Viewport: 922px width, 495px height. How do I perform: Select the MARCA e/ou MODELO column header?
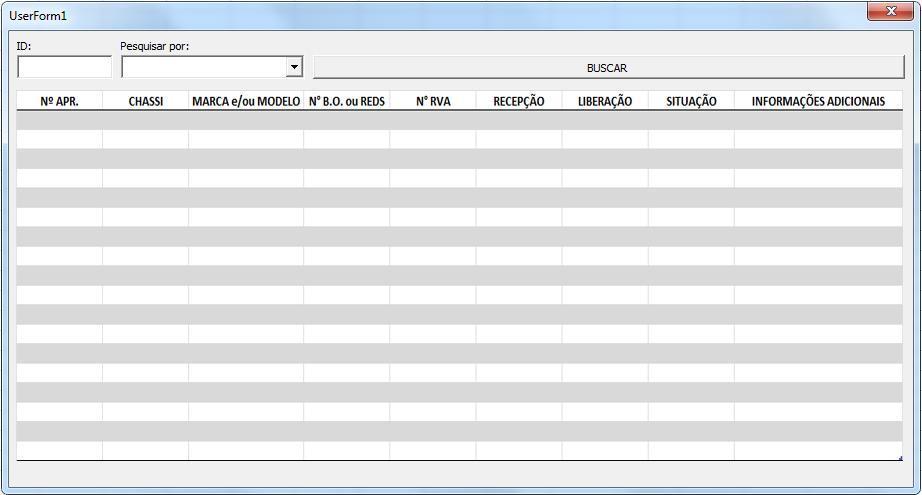click(x=246, y=101)
